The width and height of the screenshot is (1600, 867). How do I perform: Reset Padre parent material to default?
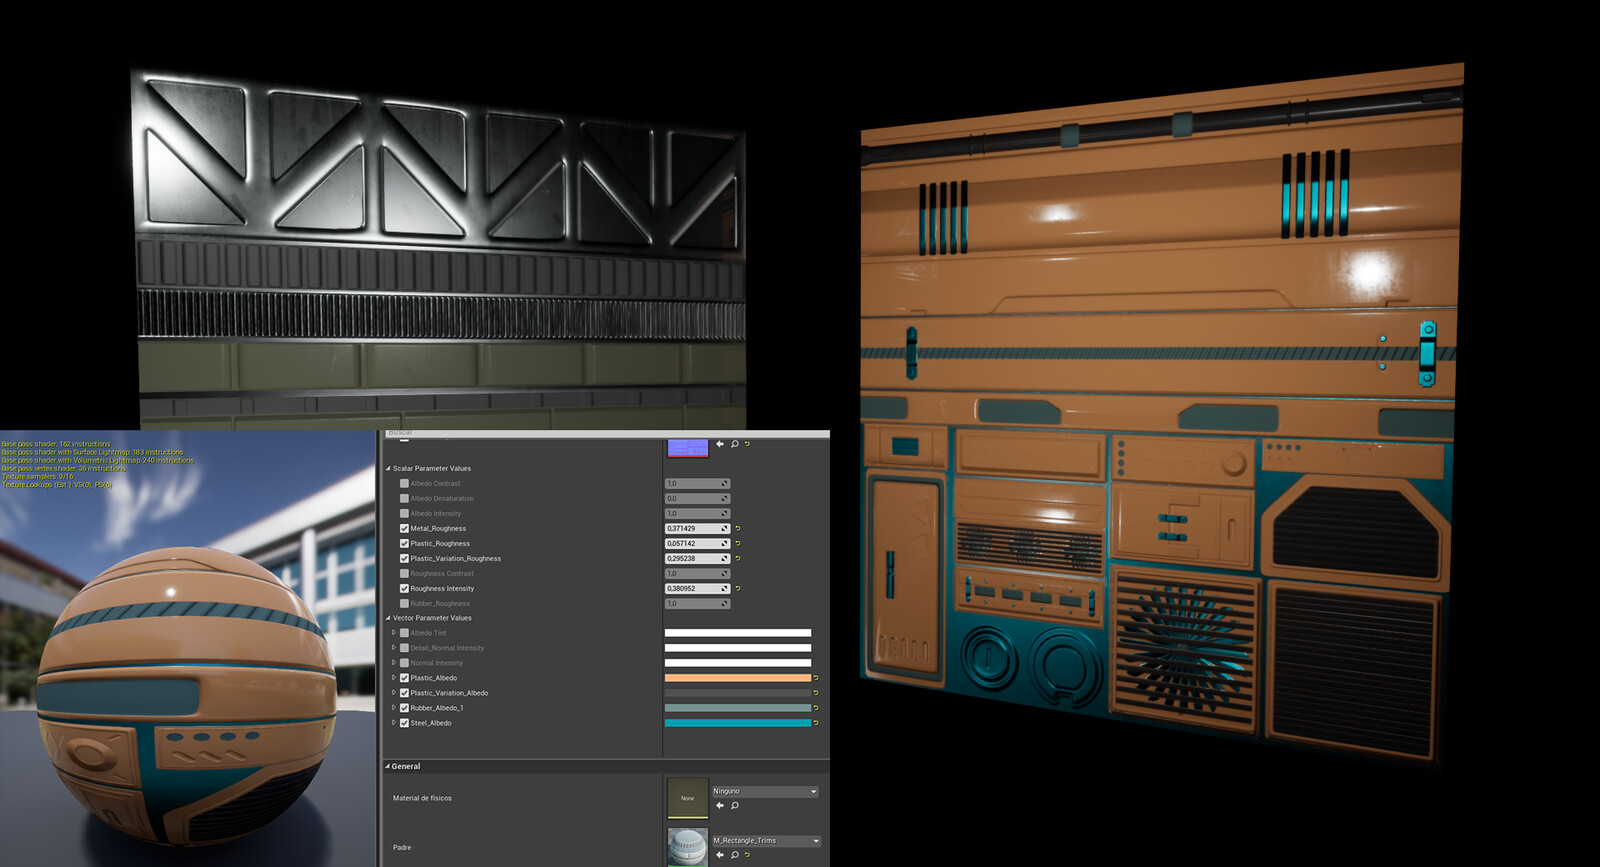tap(747, 855)
